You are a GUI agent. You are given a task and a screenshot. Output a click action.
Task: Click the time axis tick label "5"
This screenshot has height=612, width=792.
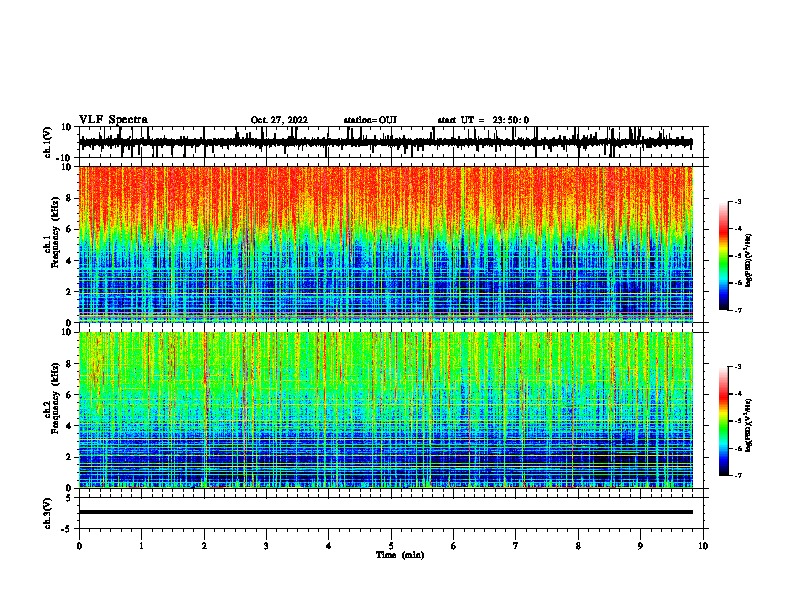(391, 546)
